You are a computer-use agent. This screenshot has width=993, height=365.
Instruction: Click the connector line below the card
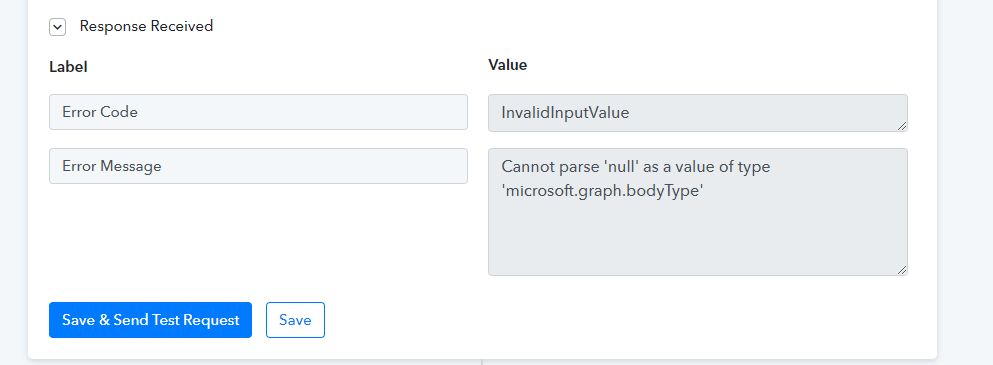[x=482, y=362]
